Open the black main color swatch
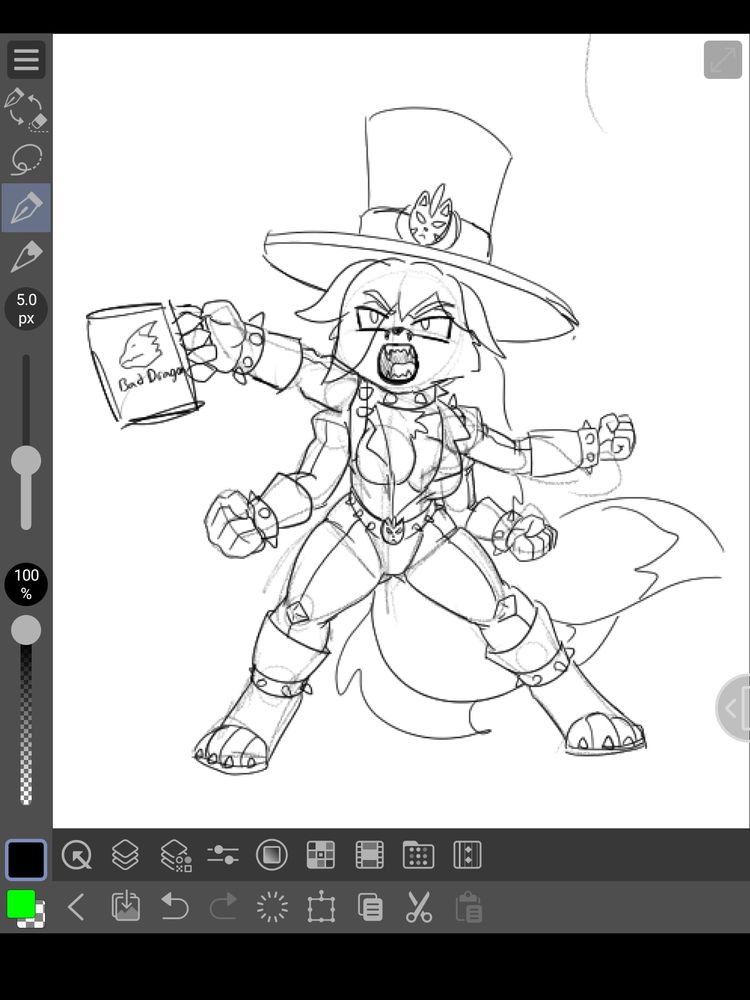Screen dimensions: 750x1000 tap(26, 860)
